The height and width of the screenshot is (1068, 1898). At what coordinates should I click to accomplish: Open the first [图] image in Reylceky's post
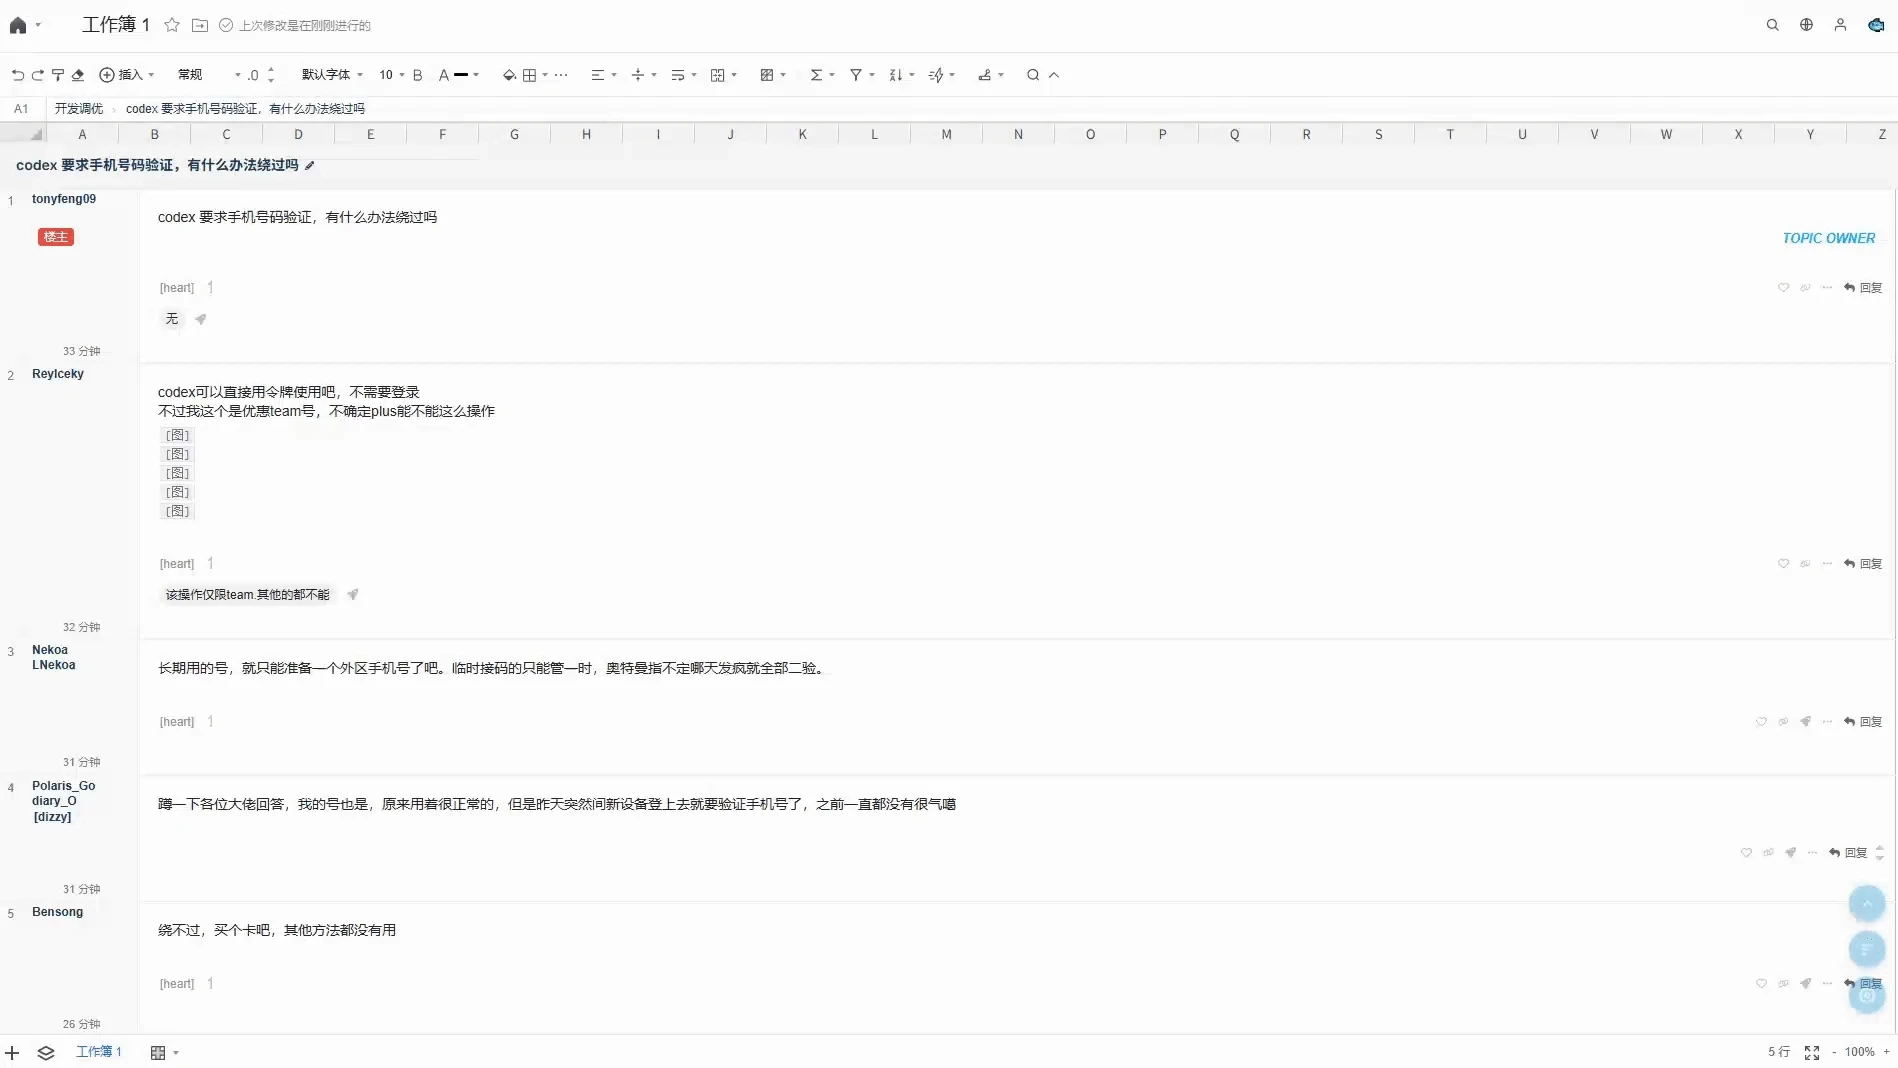pos(178,435)
